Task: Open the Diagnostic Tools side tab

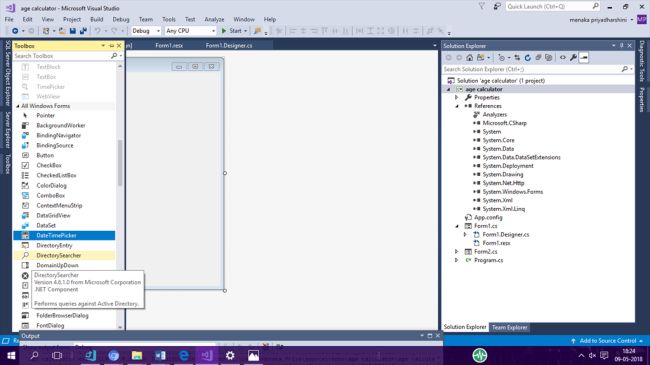Action: [642, 61]
